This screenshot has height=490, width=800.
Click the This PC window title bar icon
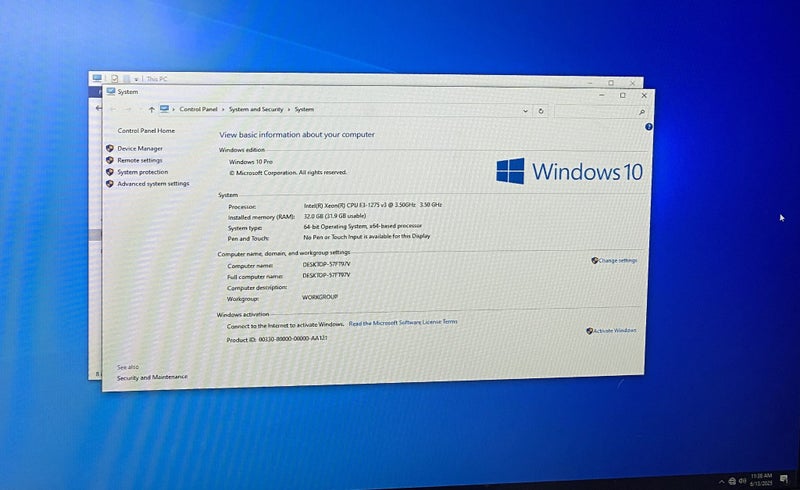(97, 78)
